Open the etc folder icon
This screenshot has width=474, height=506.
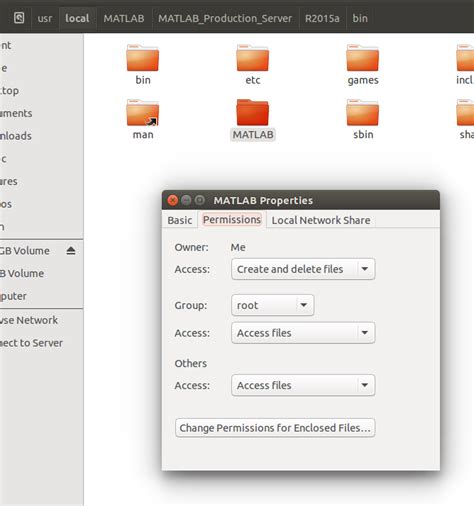point(252,58)
